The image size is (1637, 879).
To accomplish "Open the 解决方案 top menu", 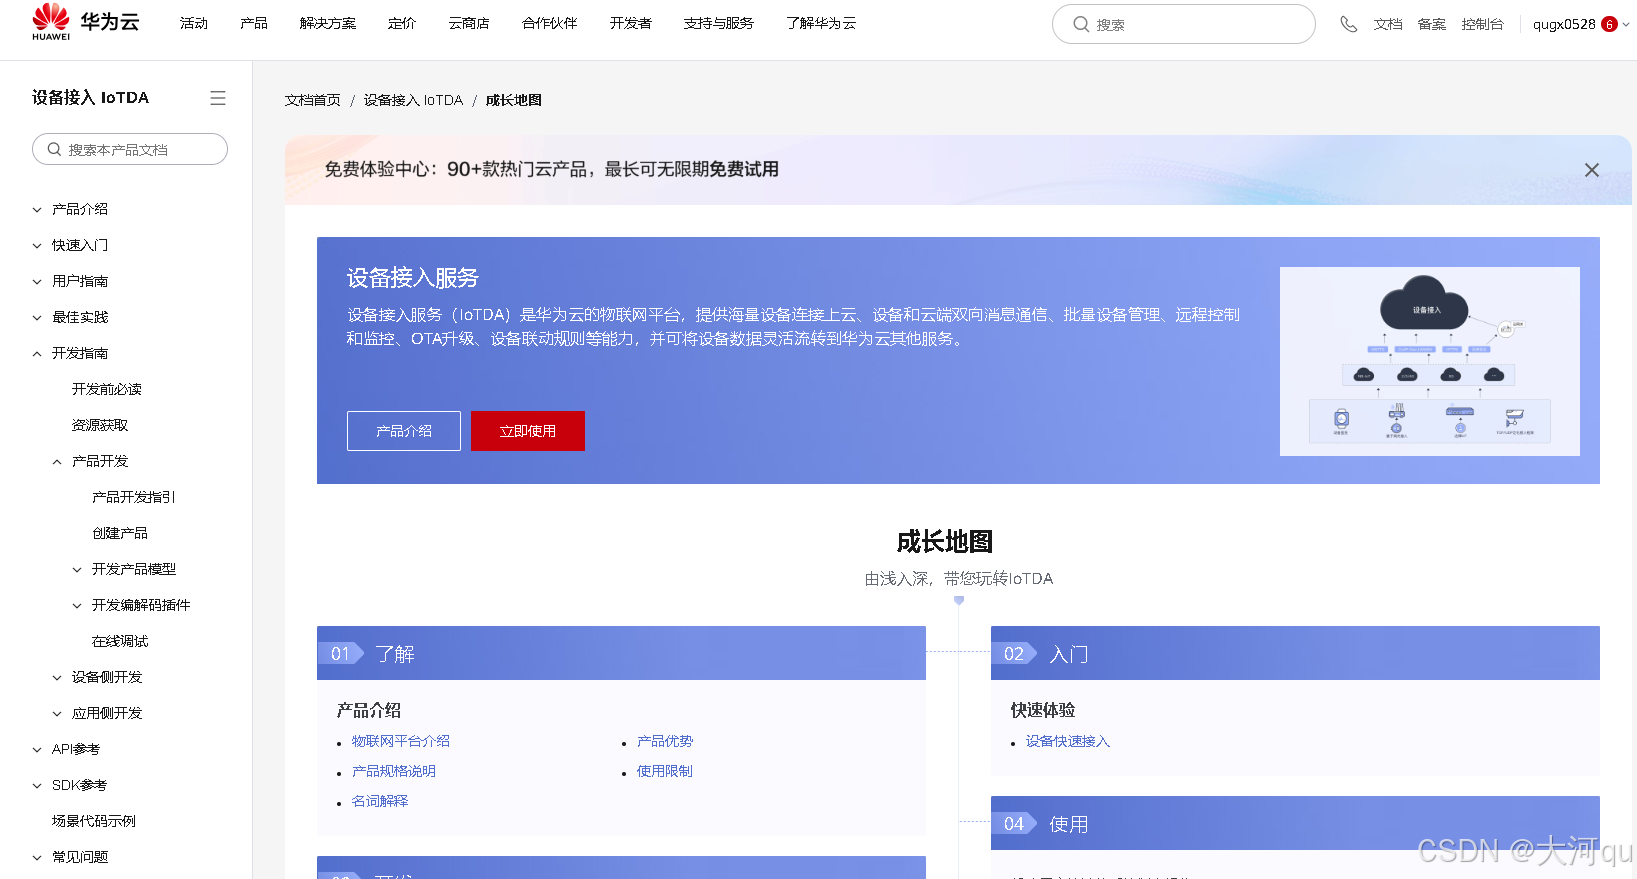I will pos(328,23).
